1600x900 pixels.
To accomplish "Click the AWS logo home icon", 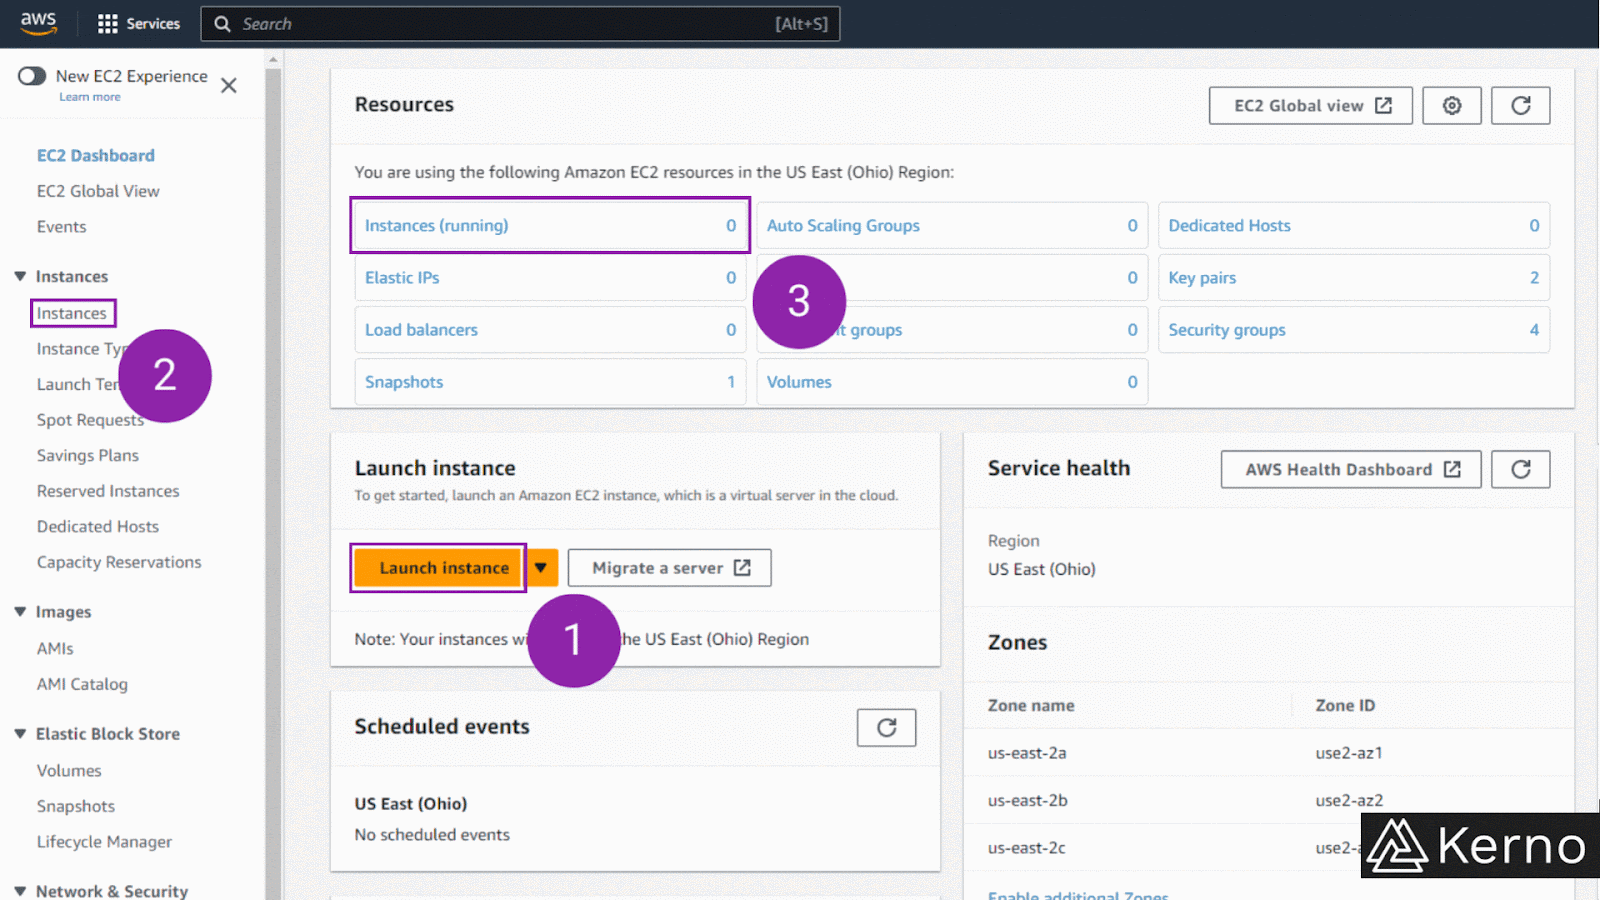I will [x=38, y=23].
